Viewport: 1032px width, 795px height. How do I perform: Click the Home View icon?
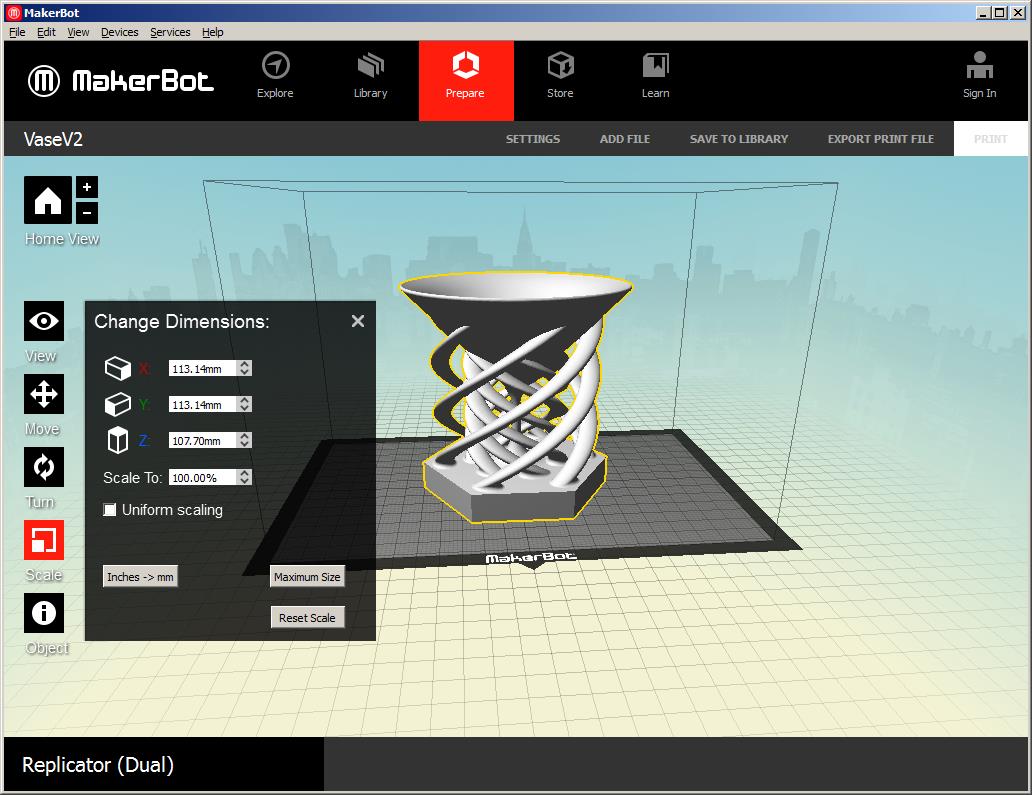tap(48, 201)
